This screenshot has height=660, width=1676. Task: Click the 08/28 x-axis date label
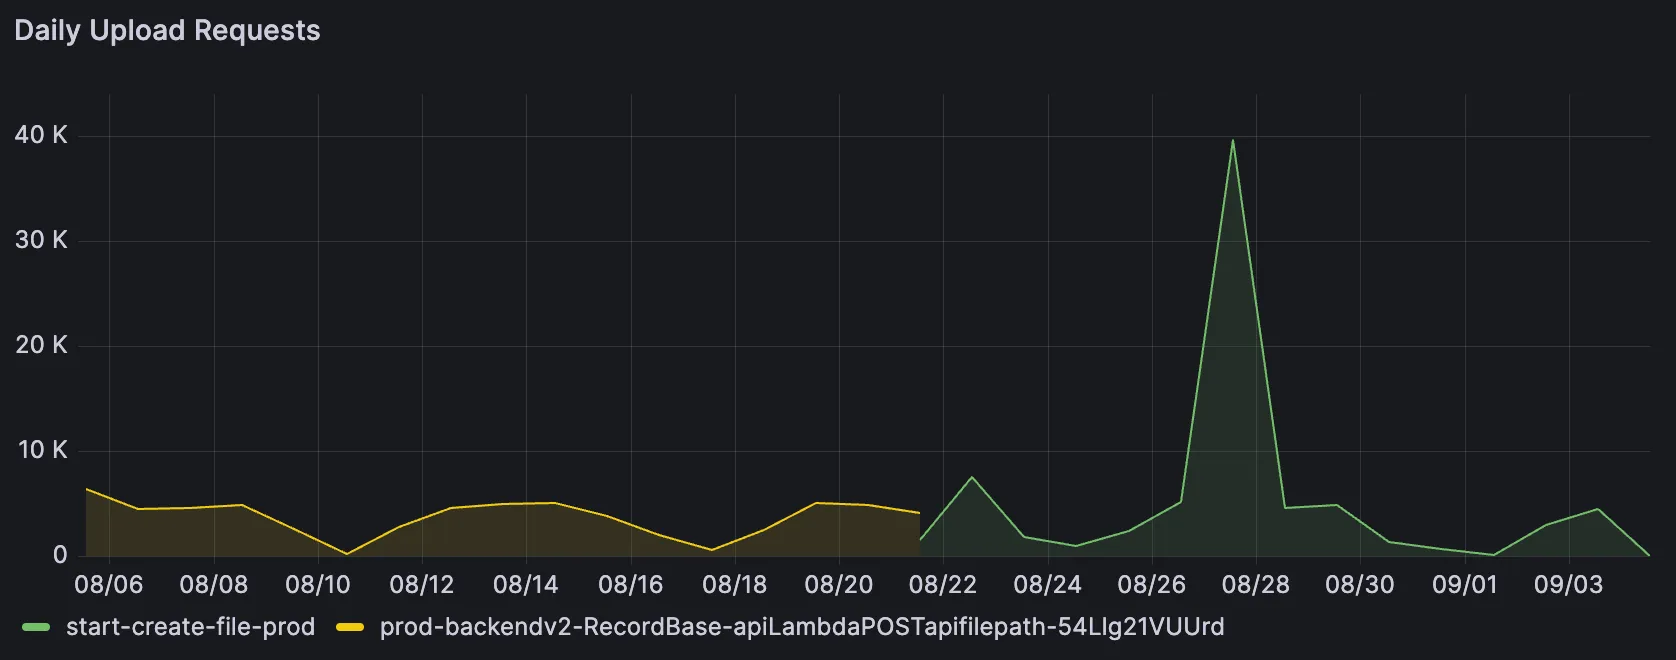[x=1256, y=585]
